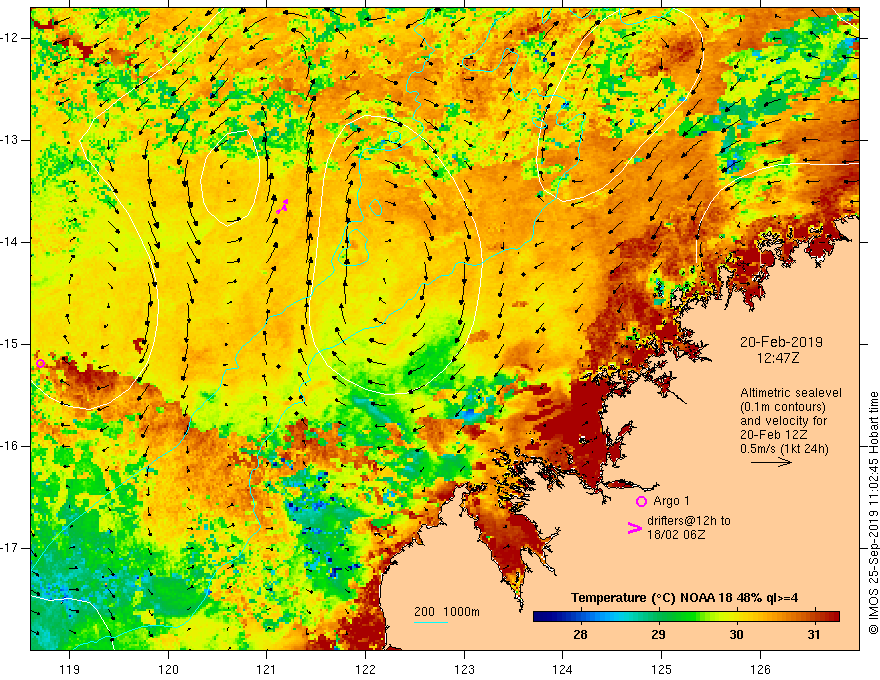Click the latitude axis label -16
The height and width of the screenshot is (680, 880).
10,446
